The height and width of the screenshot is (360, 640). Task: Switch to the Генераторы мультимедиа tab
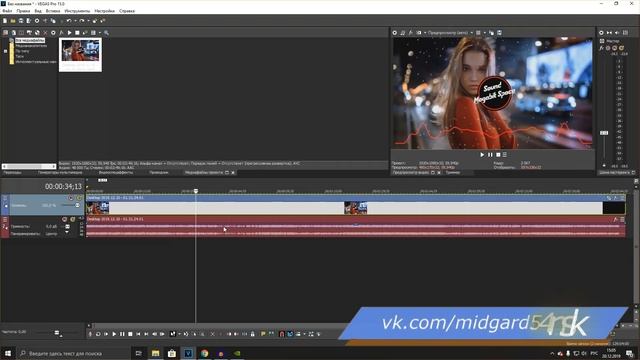click(x=60, y=173)
